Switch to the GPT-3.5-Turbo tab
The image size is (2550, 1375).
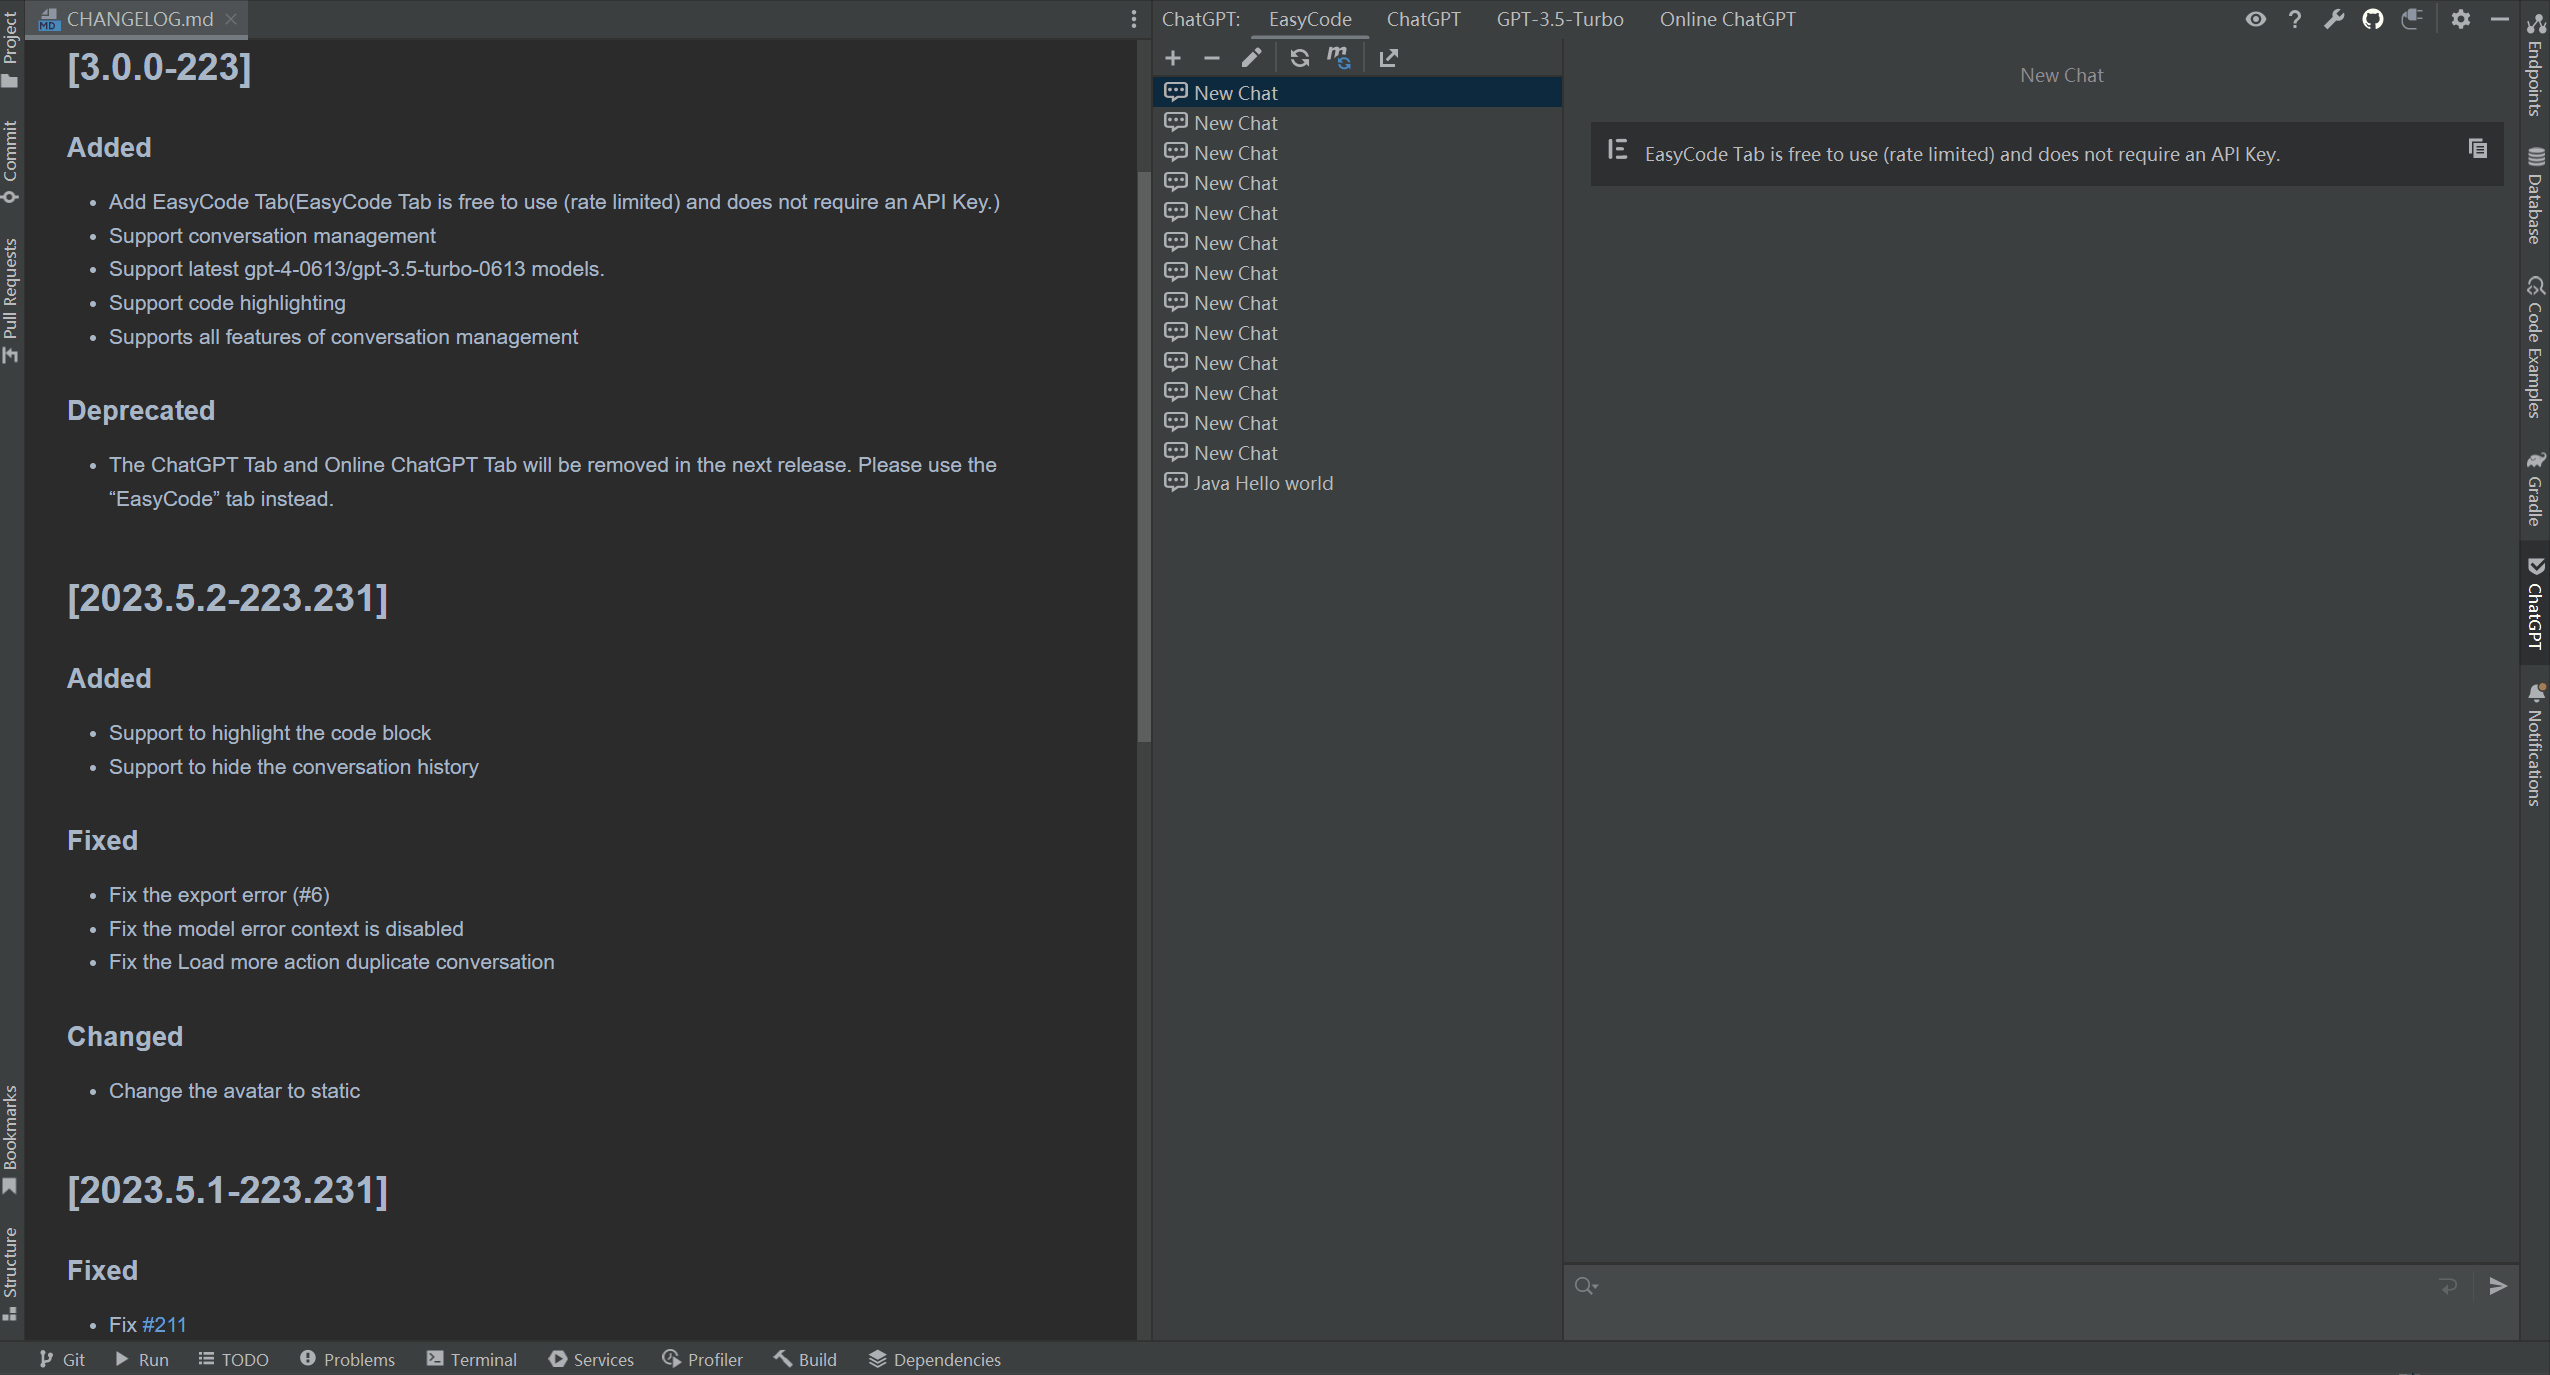pos(1559,19)
